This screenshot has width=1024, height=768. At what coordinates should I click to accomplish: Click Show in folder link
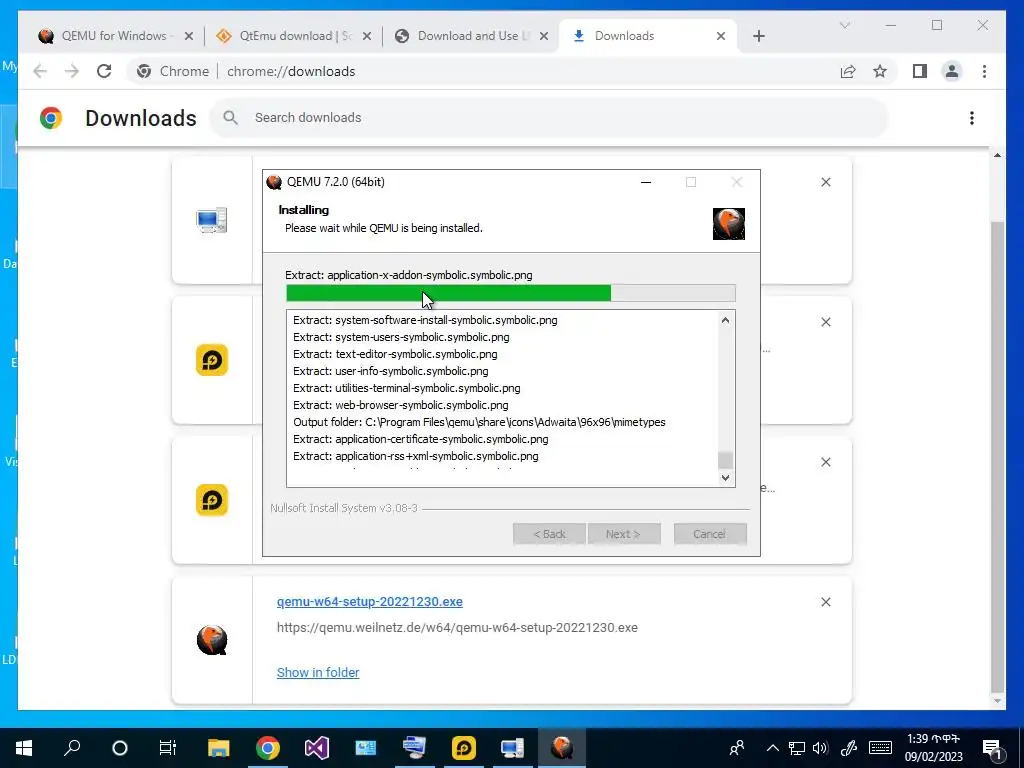click(318, 672)
